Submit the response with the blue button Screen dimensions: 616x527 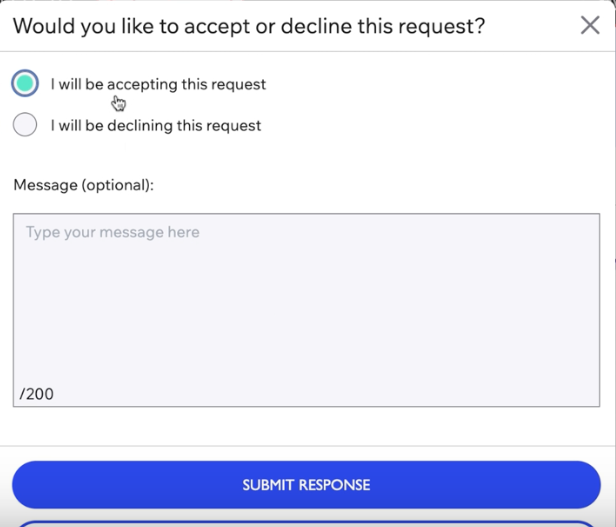tap(306, 485)
